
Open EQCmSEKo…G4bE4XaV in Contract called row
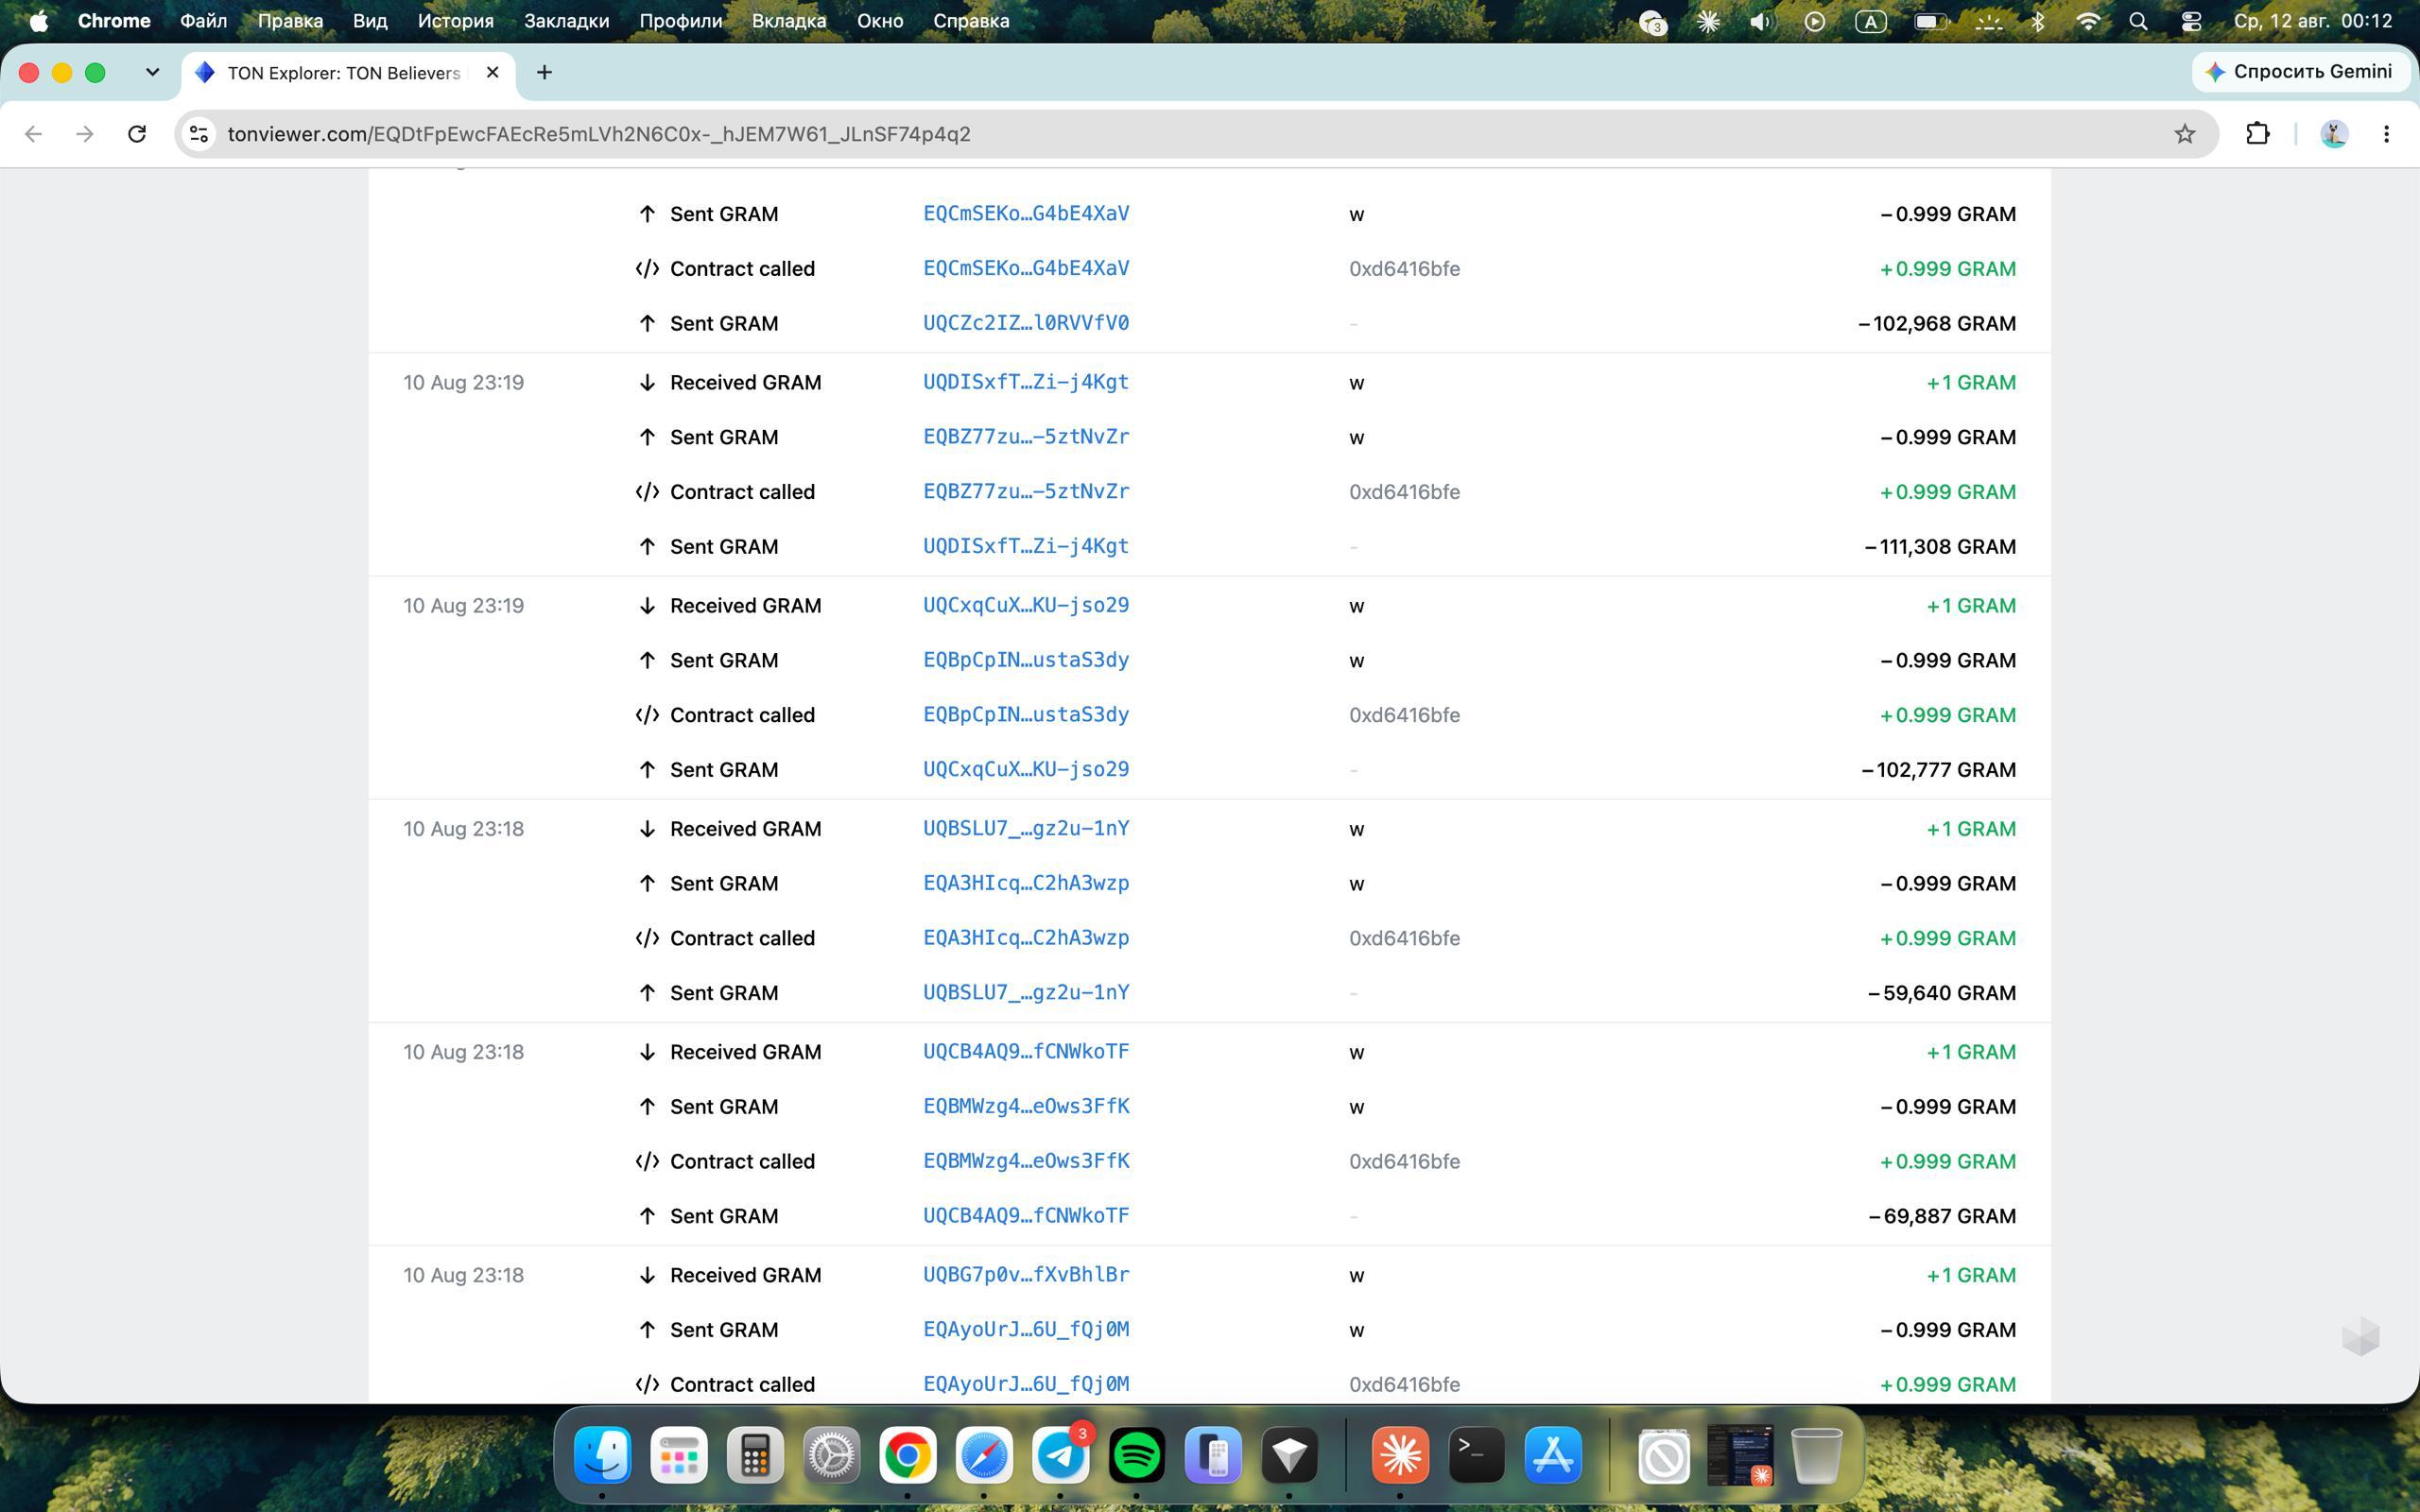[1026, 268]
